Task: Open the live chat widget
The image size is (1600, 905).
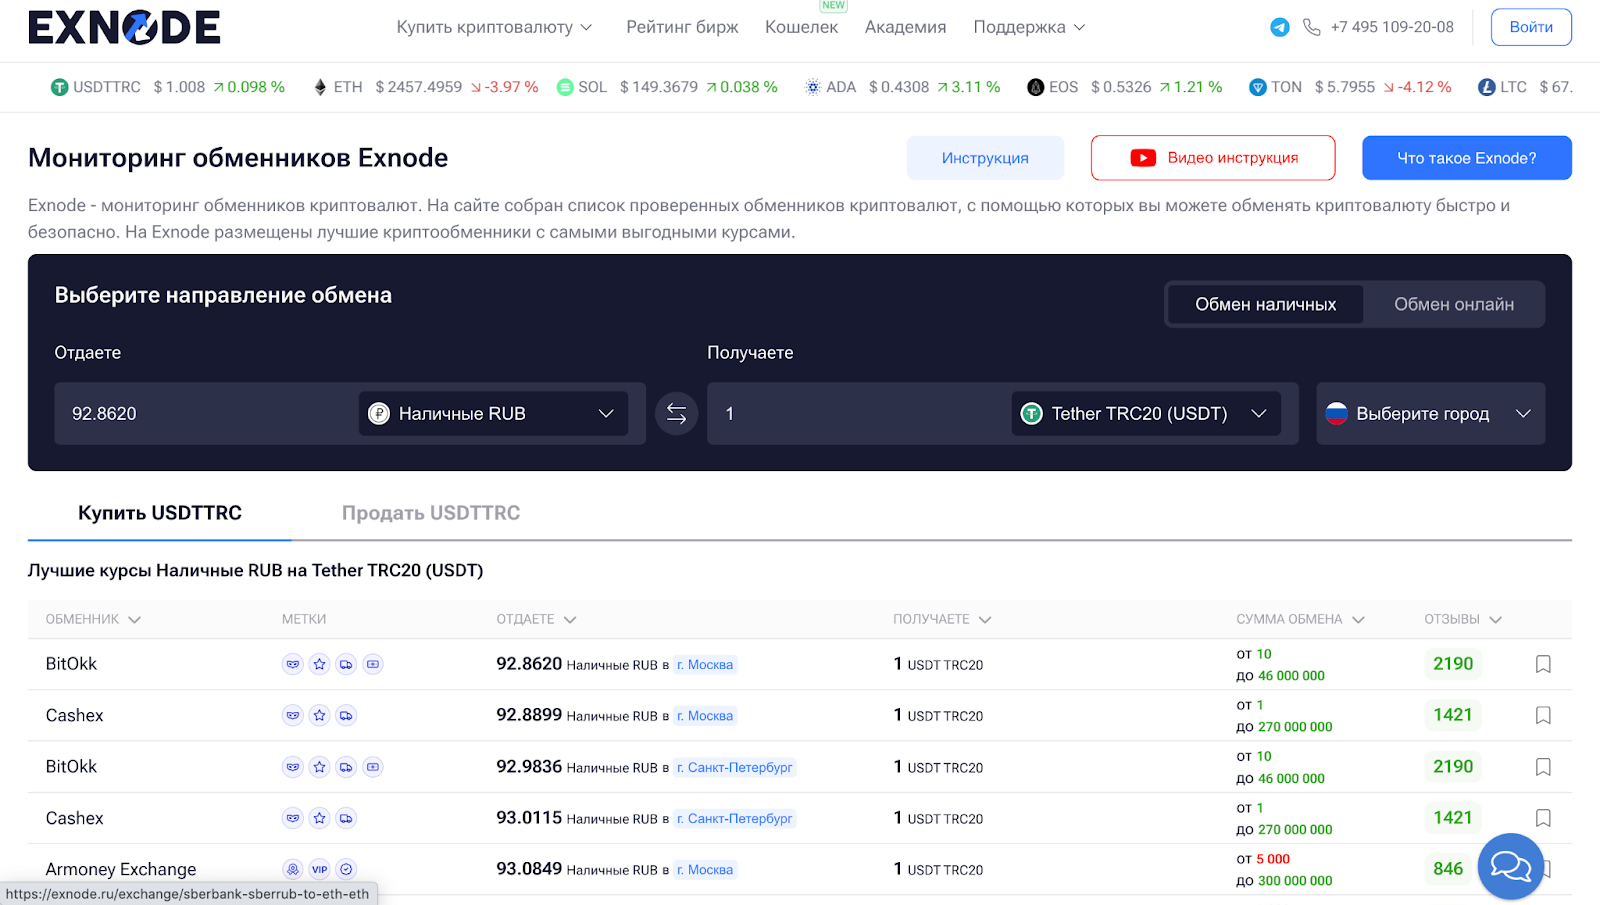Action: (1510, 866)
